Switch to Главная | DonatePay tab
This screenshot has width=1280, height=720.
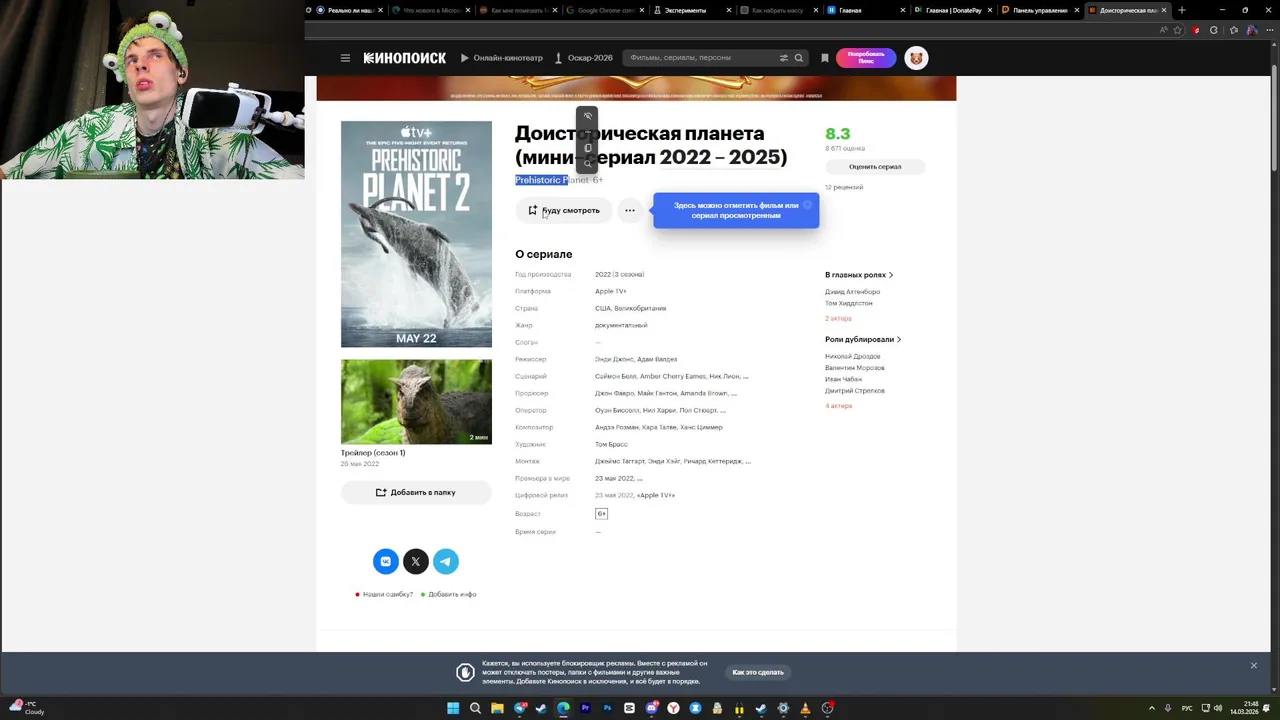click(952, 10)
